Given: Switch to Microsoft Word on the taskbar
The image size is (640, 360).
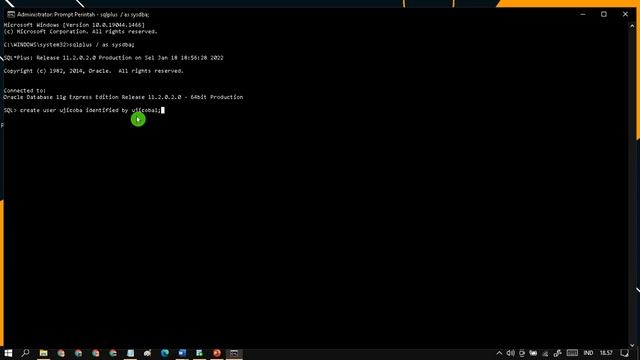Looking at the screenshot, I should (x=182, y=353).
